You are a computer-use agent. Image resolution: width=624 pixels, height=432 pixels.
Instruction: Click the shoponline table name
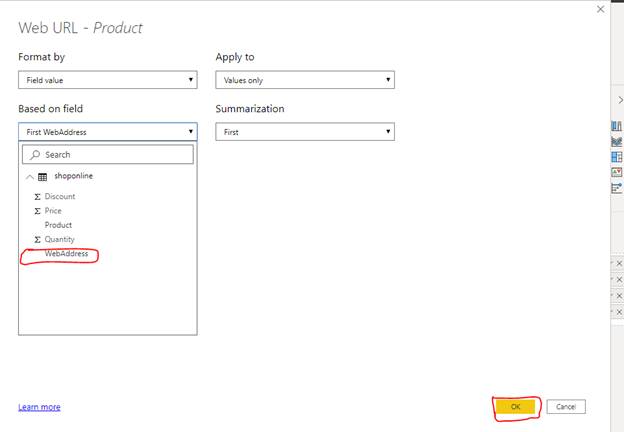click(x=74, y=176)
